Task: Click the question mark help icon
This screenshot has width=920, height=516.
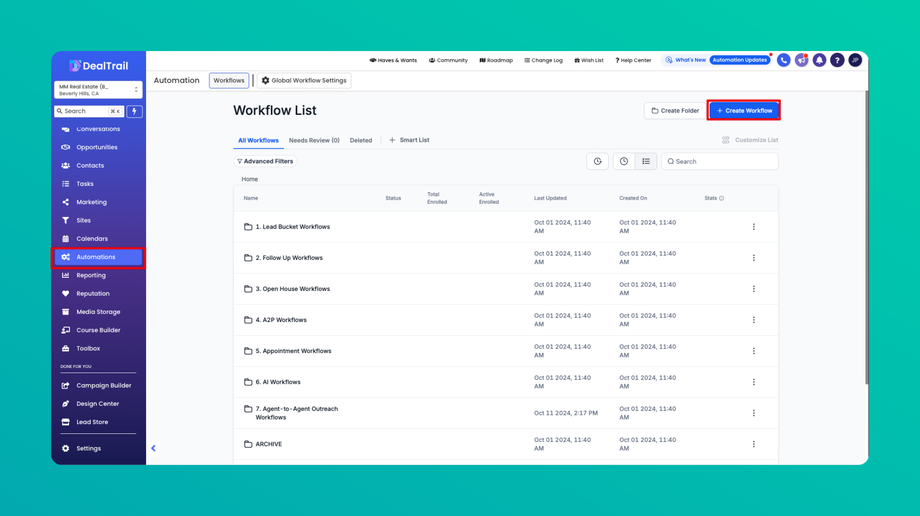Action: coord(837,60)
